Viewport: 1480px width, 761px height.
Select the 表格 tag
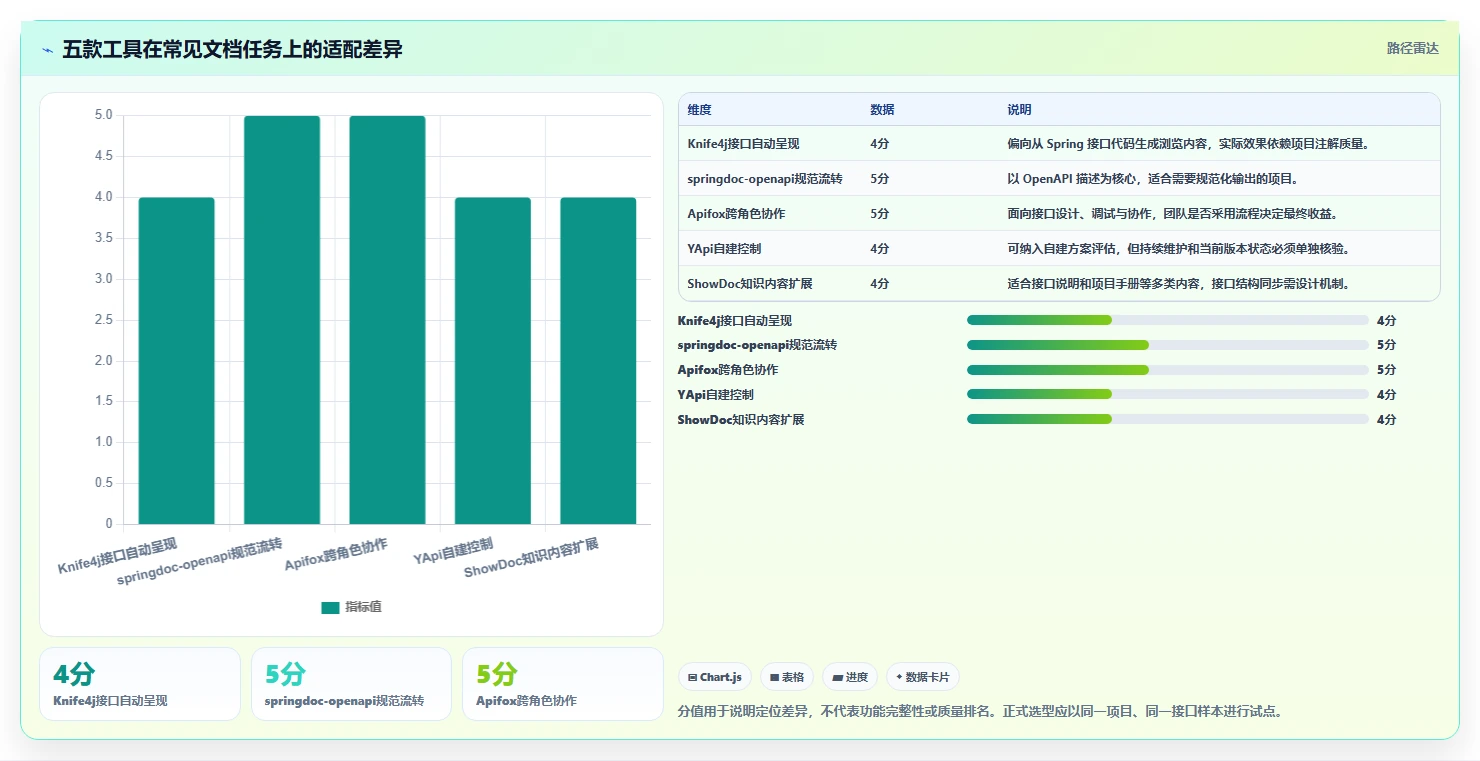click(787, 677)
